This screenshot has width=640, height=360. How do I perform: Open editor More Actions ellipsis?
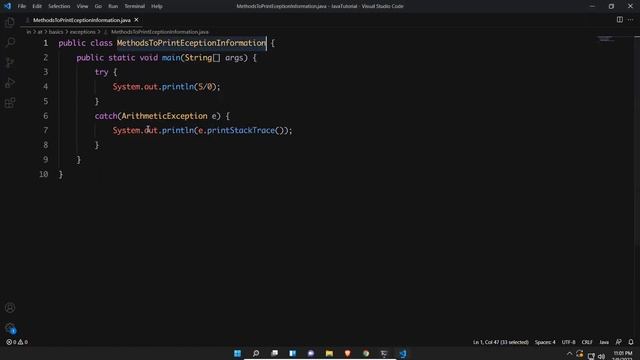pos(631,20)
